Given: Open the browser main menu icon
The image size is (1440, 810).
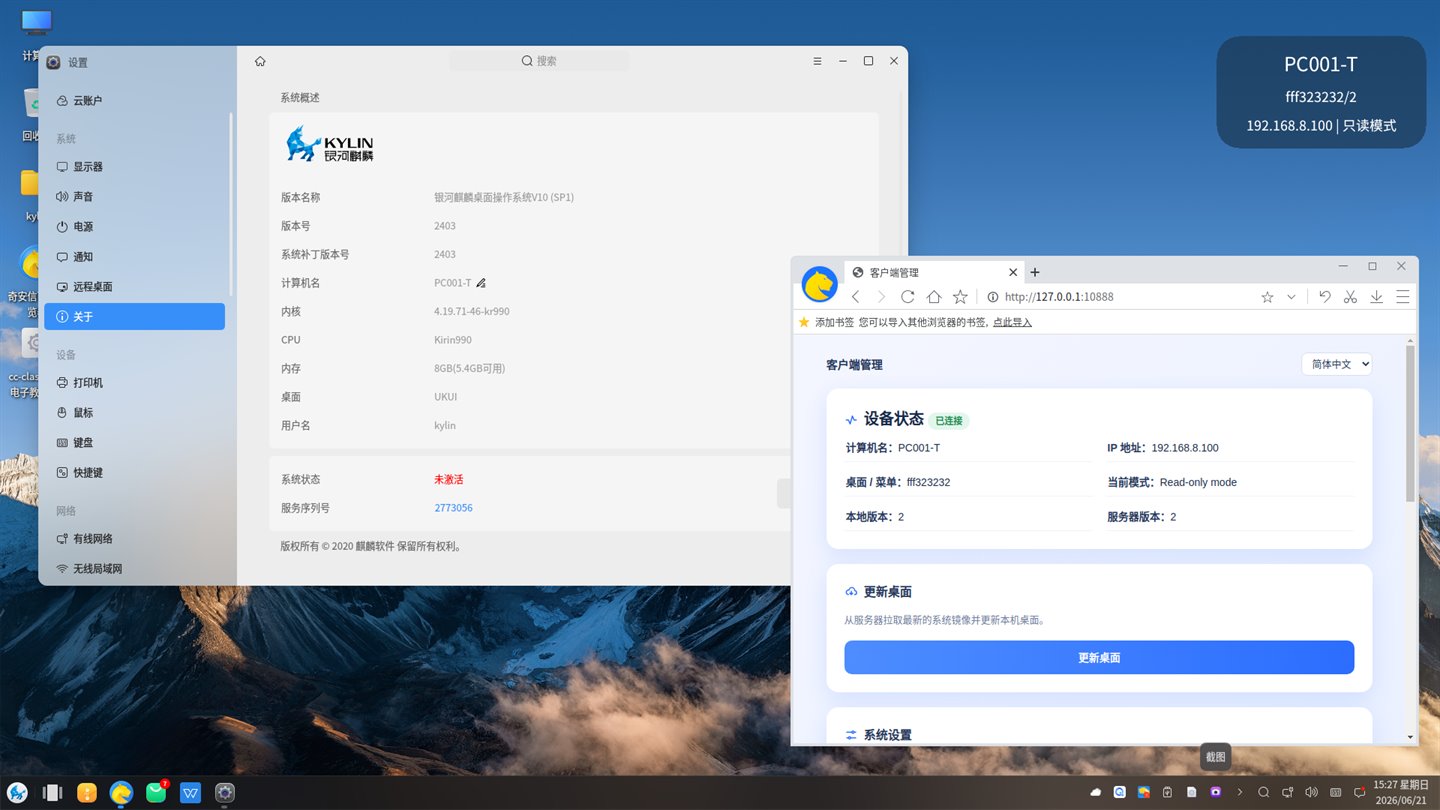Looking at the screenshot, I should coord(1403,297).
